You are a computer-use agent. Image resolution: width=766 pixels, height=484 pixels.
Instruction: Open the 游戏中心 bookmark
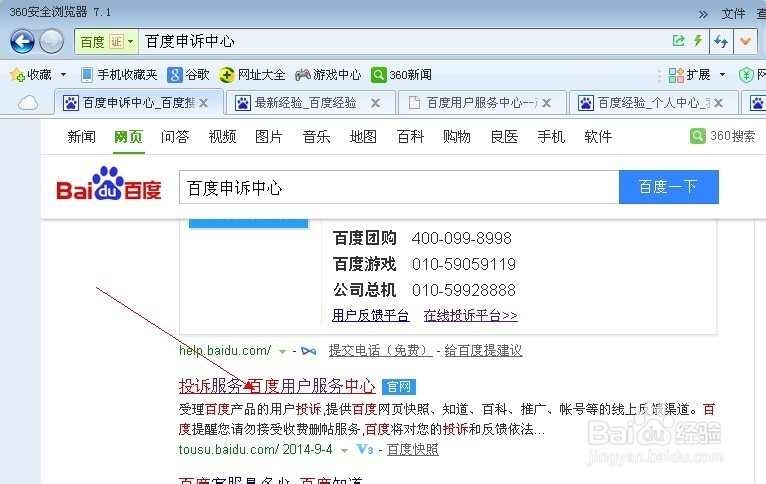328,75
